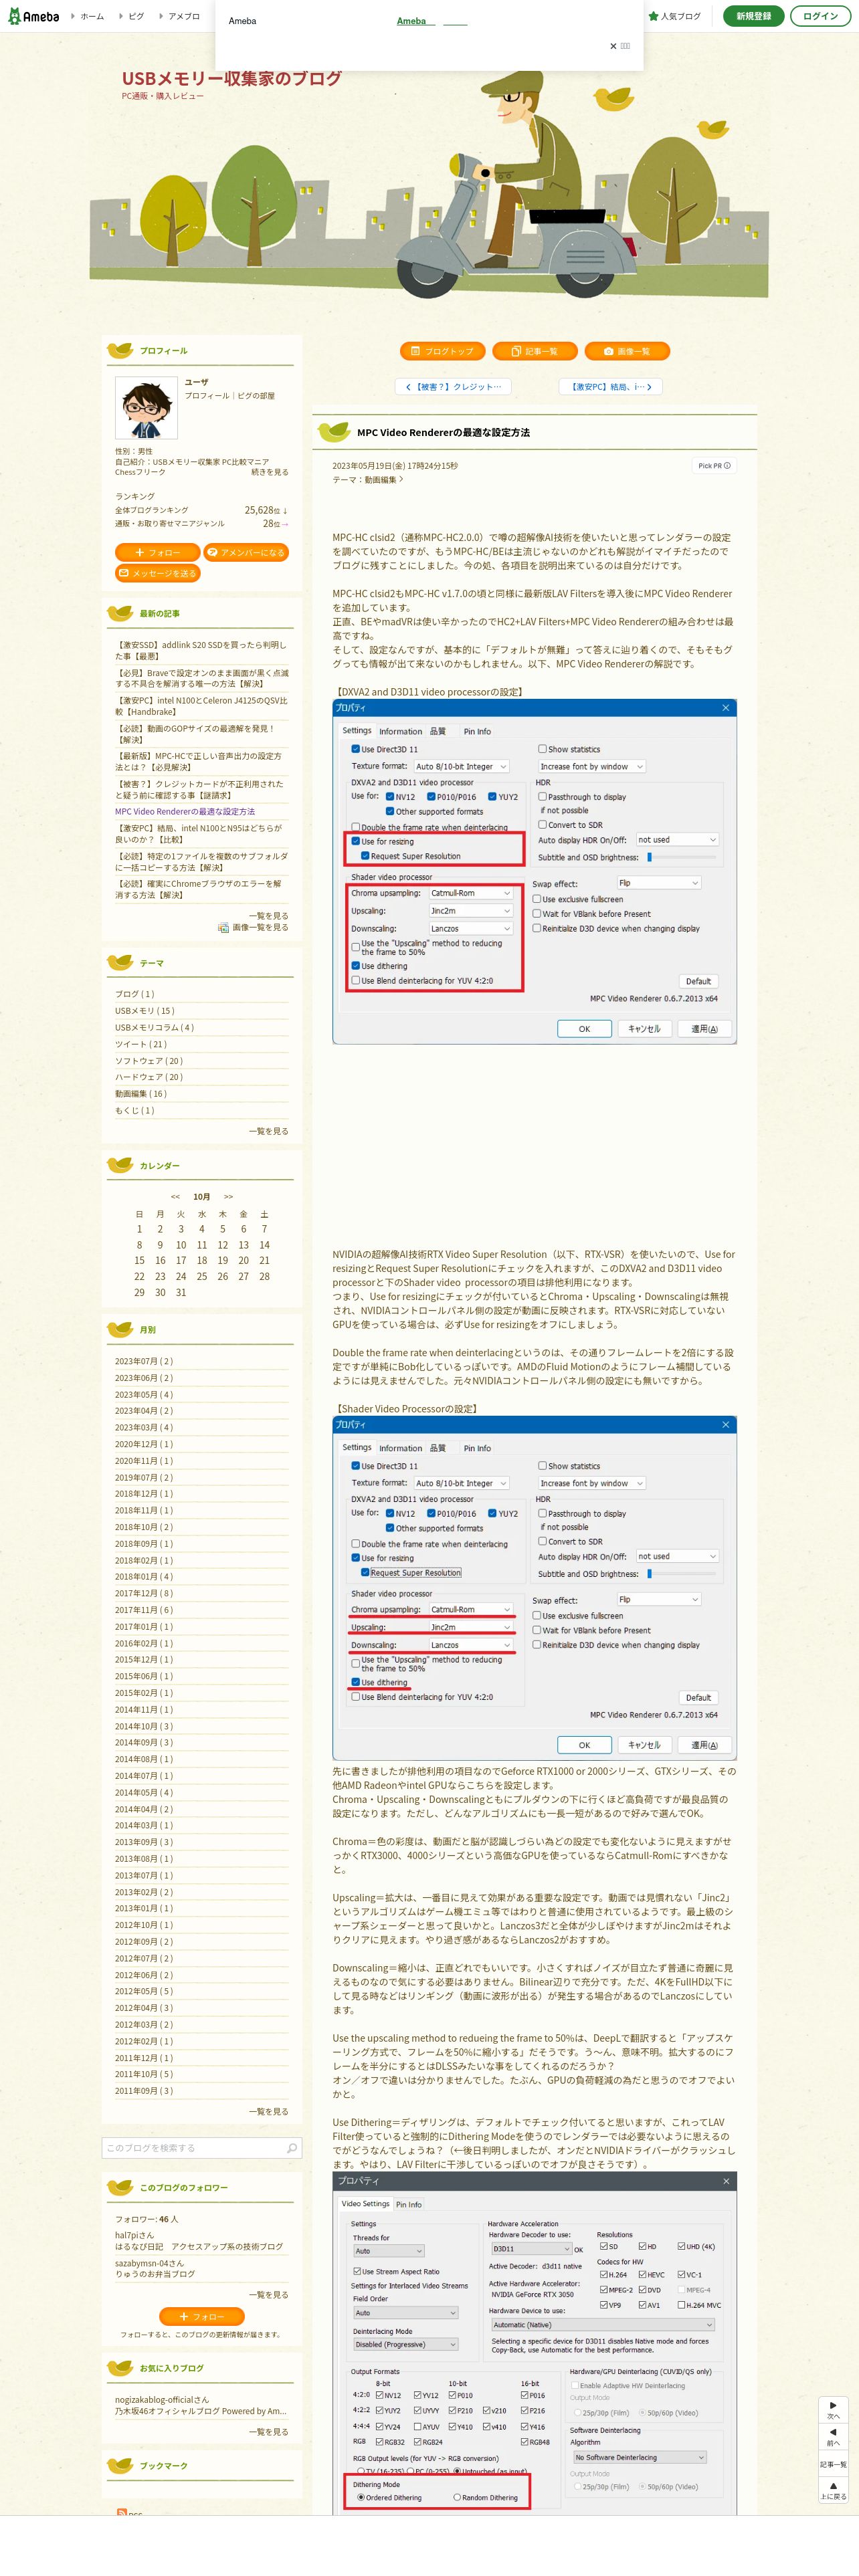Click the USBメモリー収集家のブログ title
The width and height of the screenshot is (859, 2576).
pyautogui.click(x=232, y=78)
